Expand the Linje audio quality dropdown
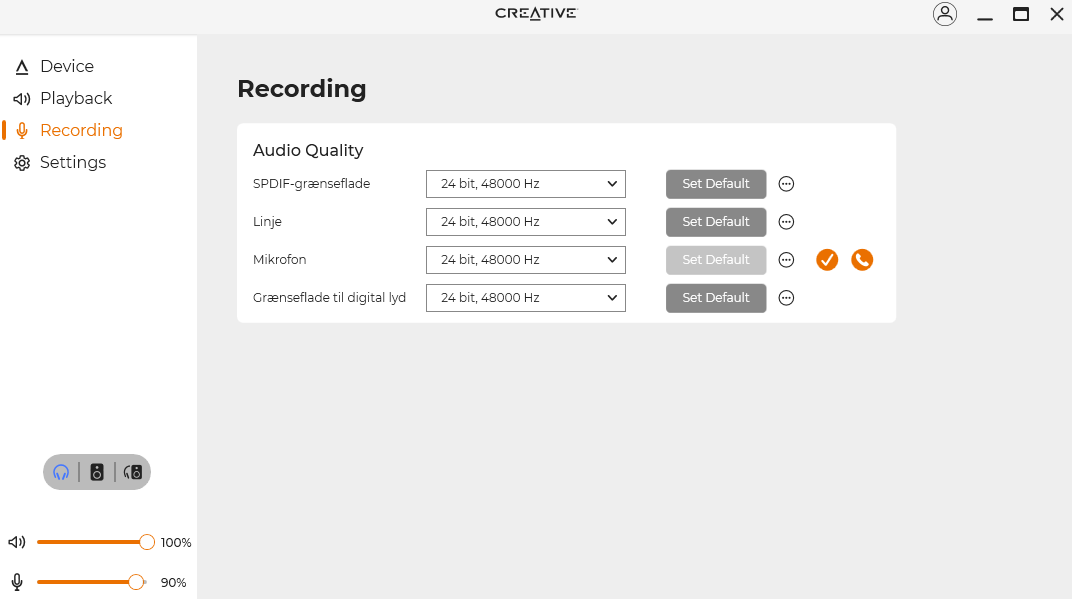 526,222
